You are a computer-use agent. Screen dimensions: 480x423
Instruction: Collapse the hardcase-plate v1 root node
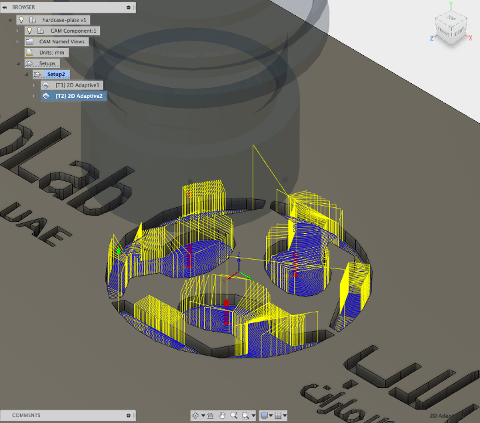[x=11, y=20]
